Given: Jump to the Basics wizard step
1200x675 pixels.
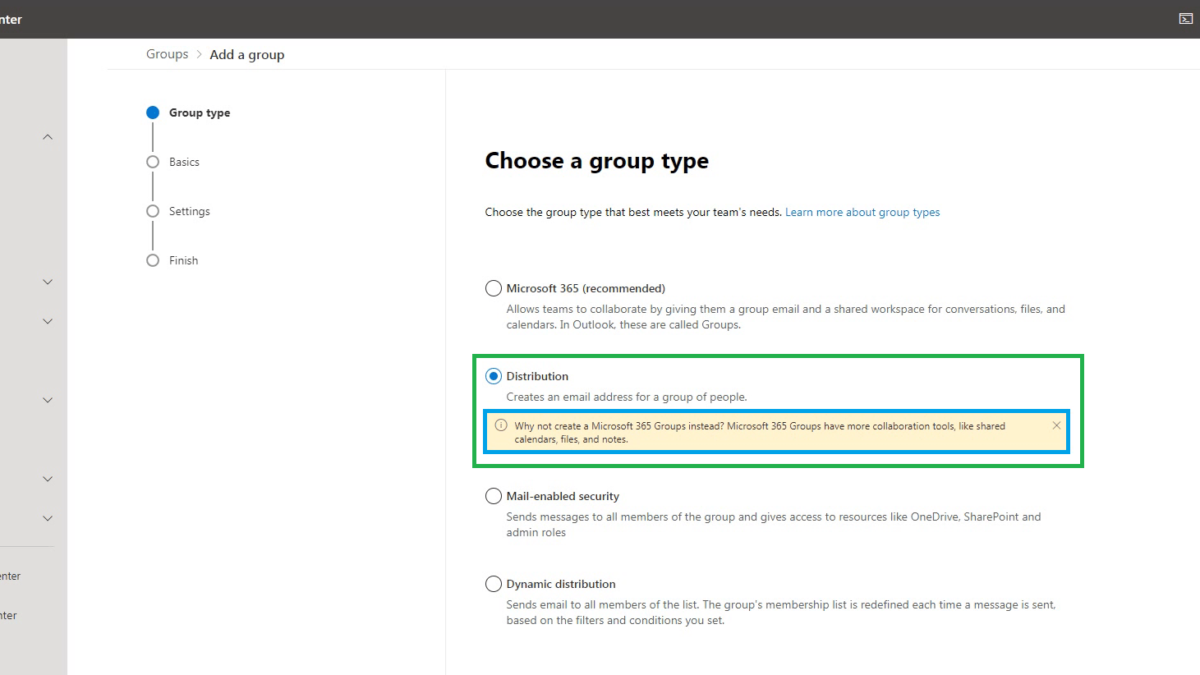Looking at the screenshot, I should (173, 162).
